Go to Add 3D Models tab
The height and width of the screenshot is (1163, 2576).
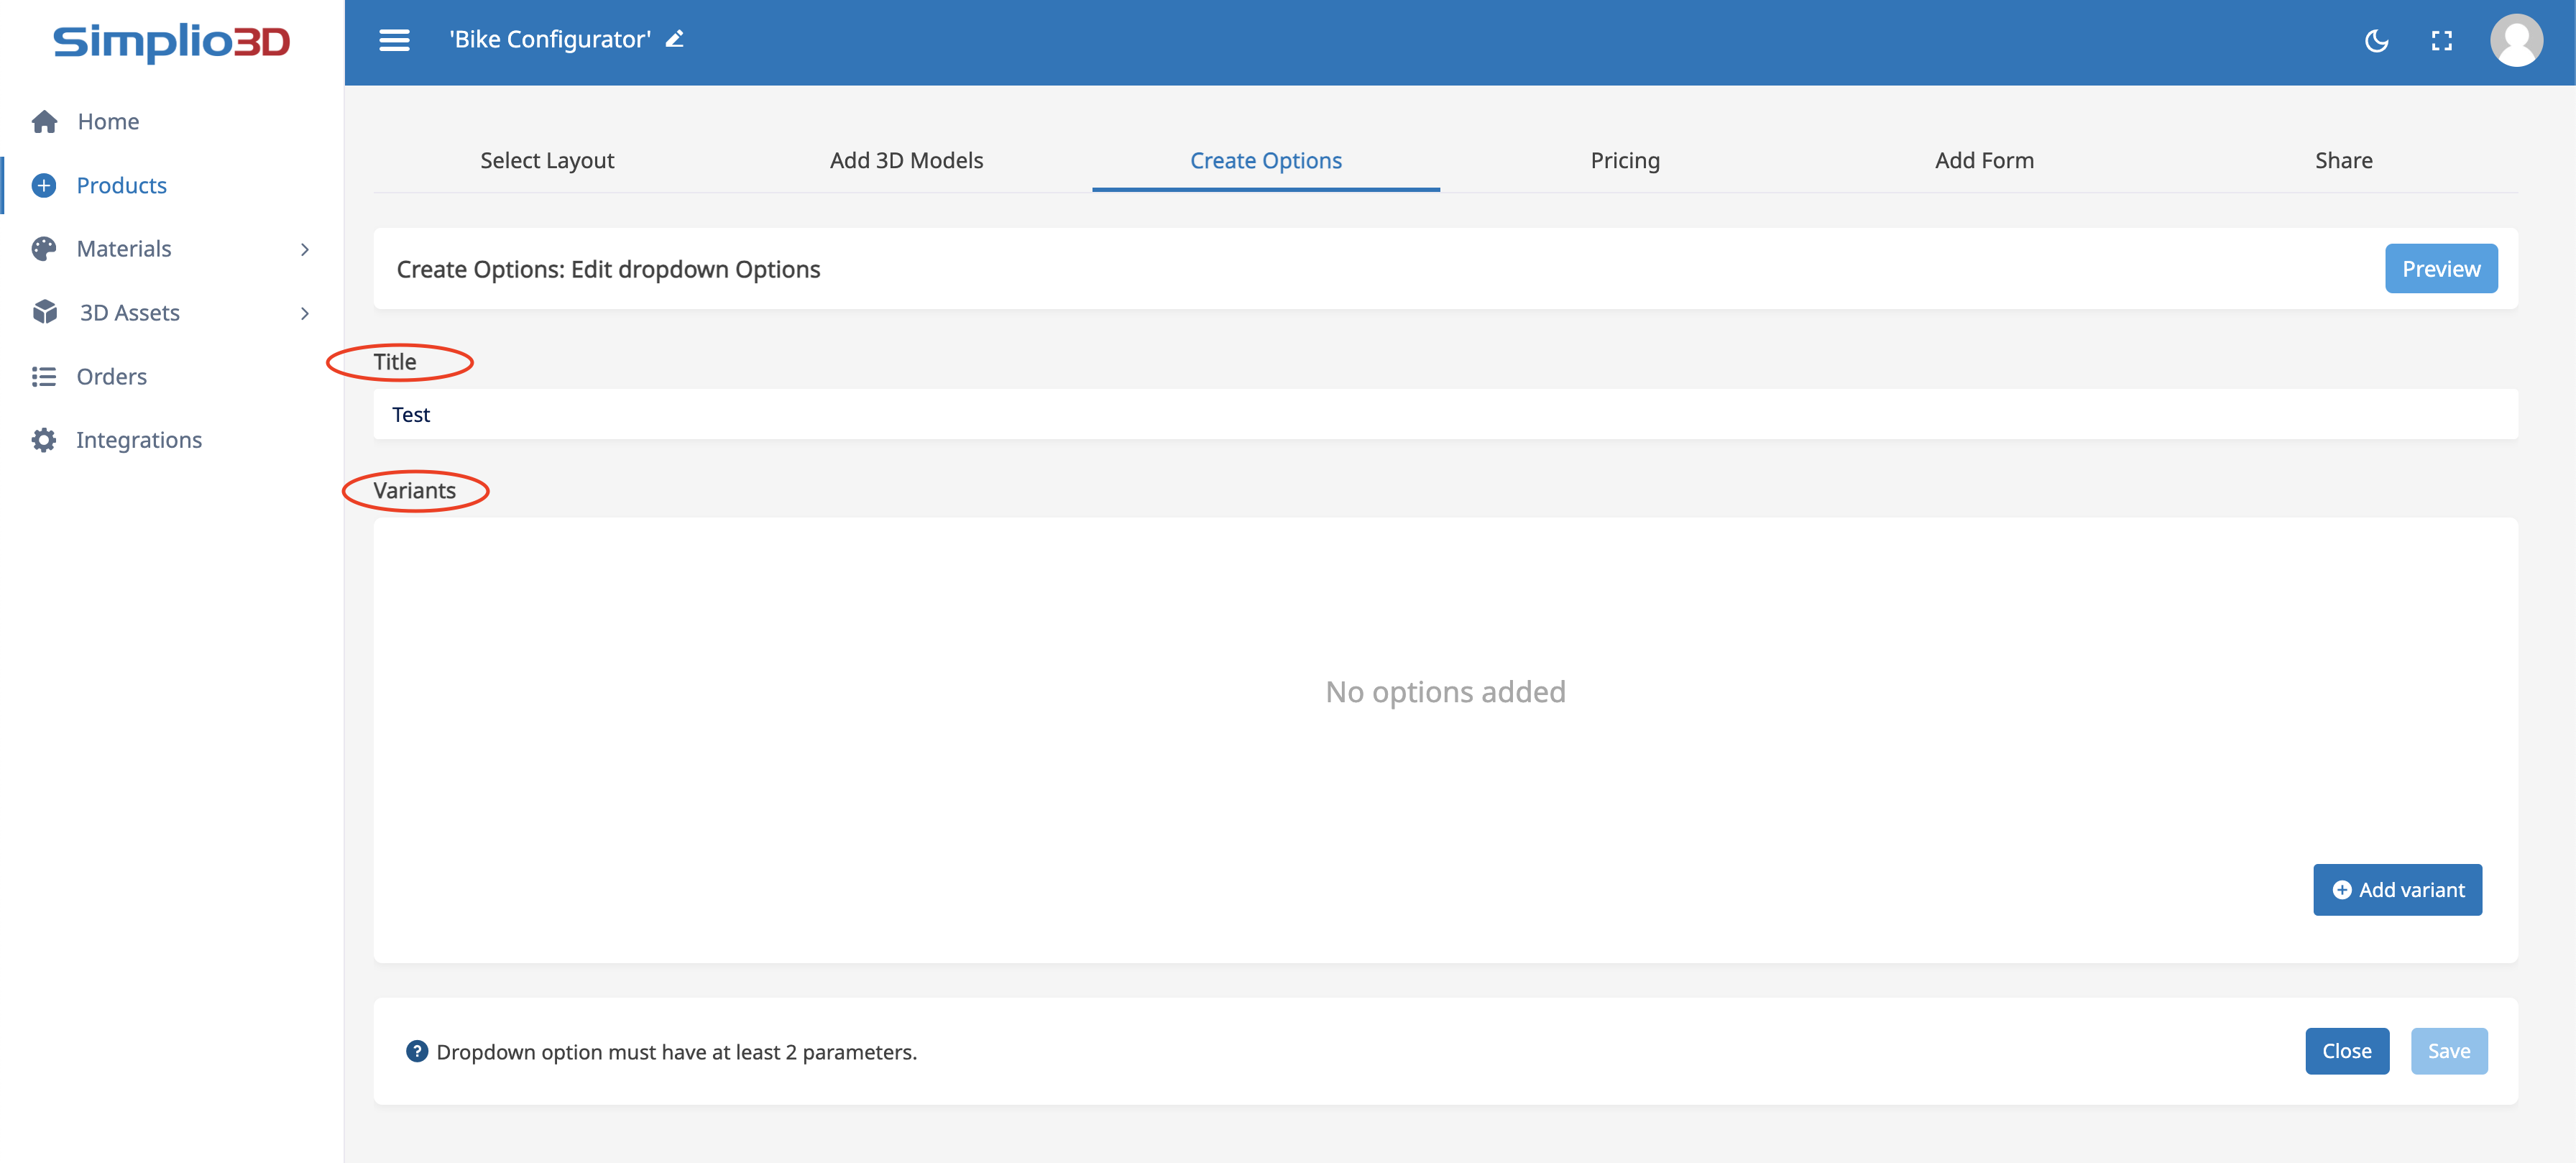(906, 161)
